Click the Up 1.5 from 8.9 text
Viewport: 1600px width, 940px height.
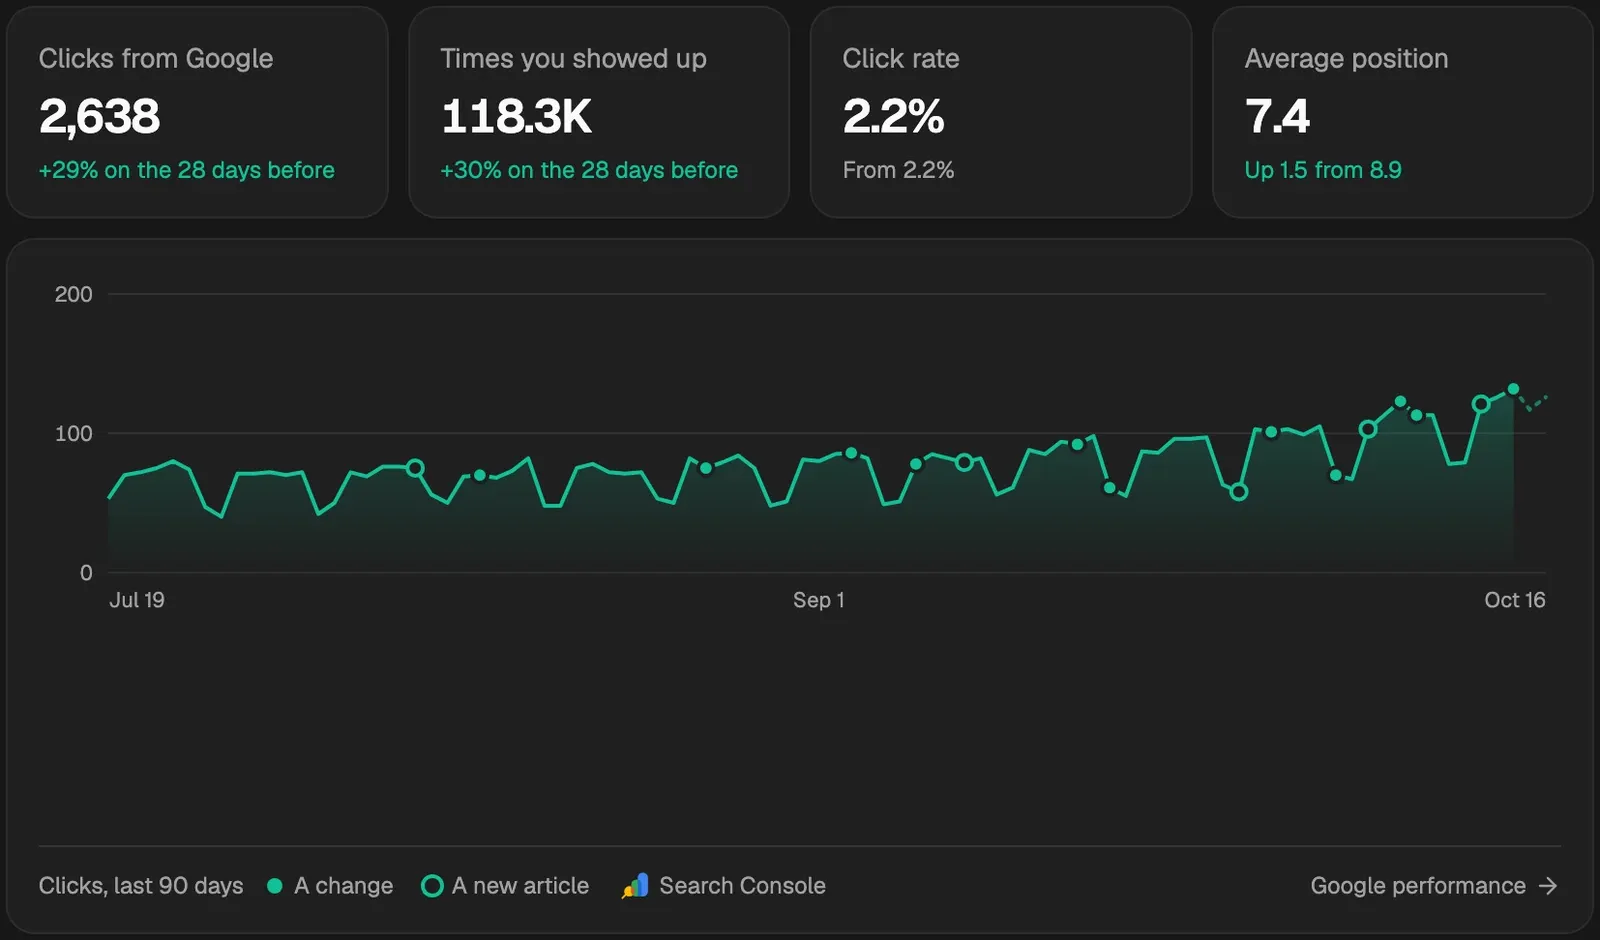pyautogui.click(x=1323, y=170)
